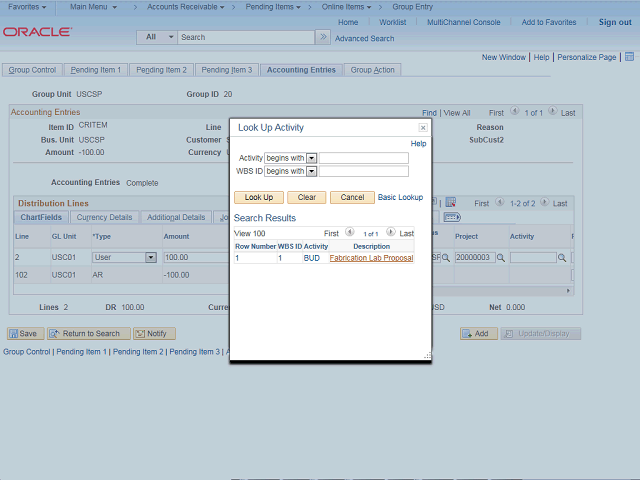This screenshot has height=480, width=640.
Task: Open Advanced Search link
Action: (364, 38)
